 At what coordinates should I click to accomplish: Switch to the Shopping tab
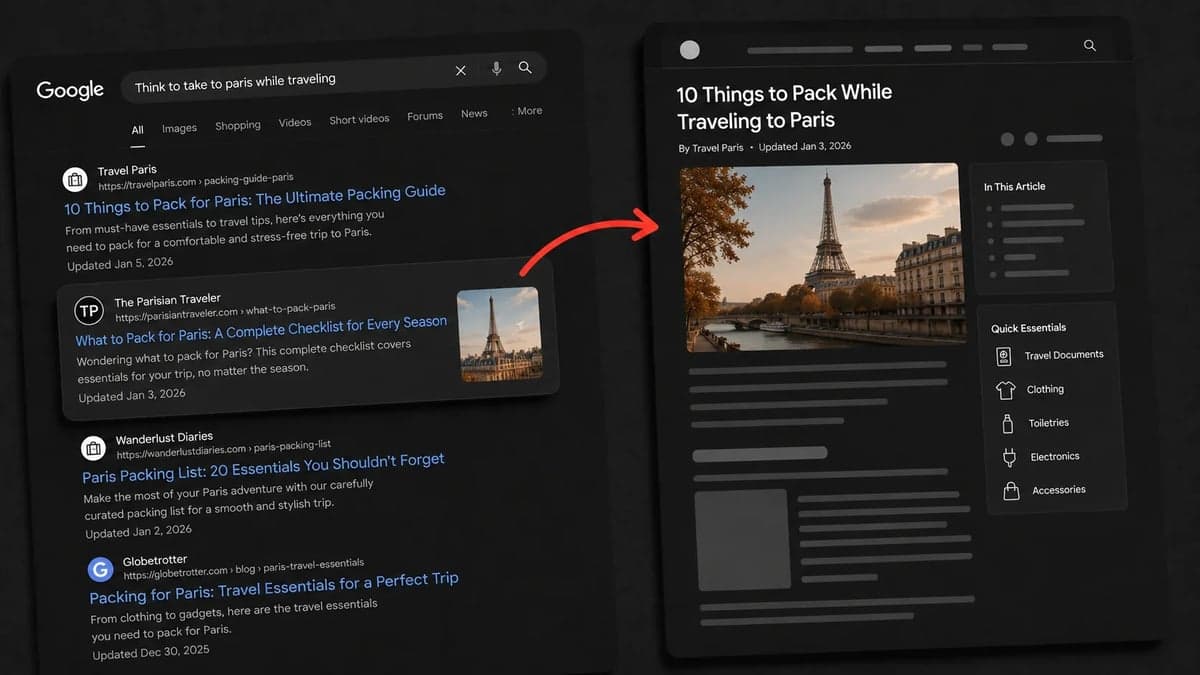(238, 125)
